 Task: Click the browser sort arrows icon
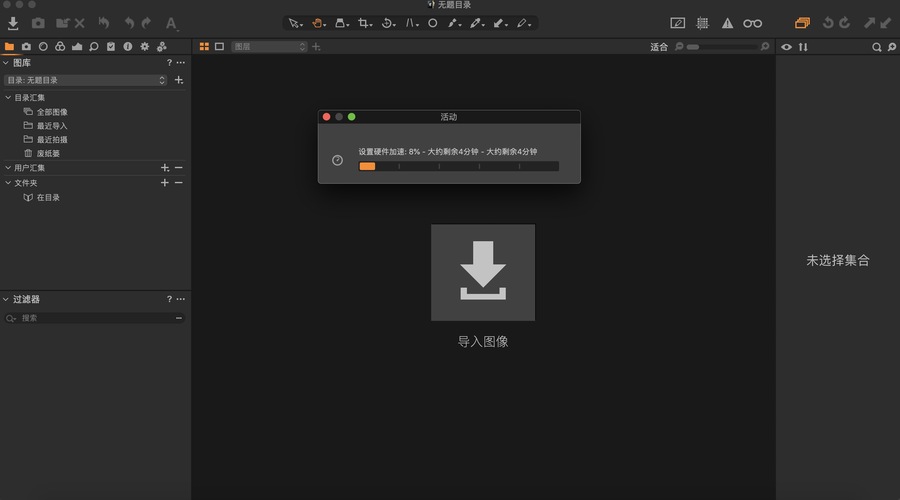pyautogui.click(x=803, y=47)
